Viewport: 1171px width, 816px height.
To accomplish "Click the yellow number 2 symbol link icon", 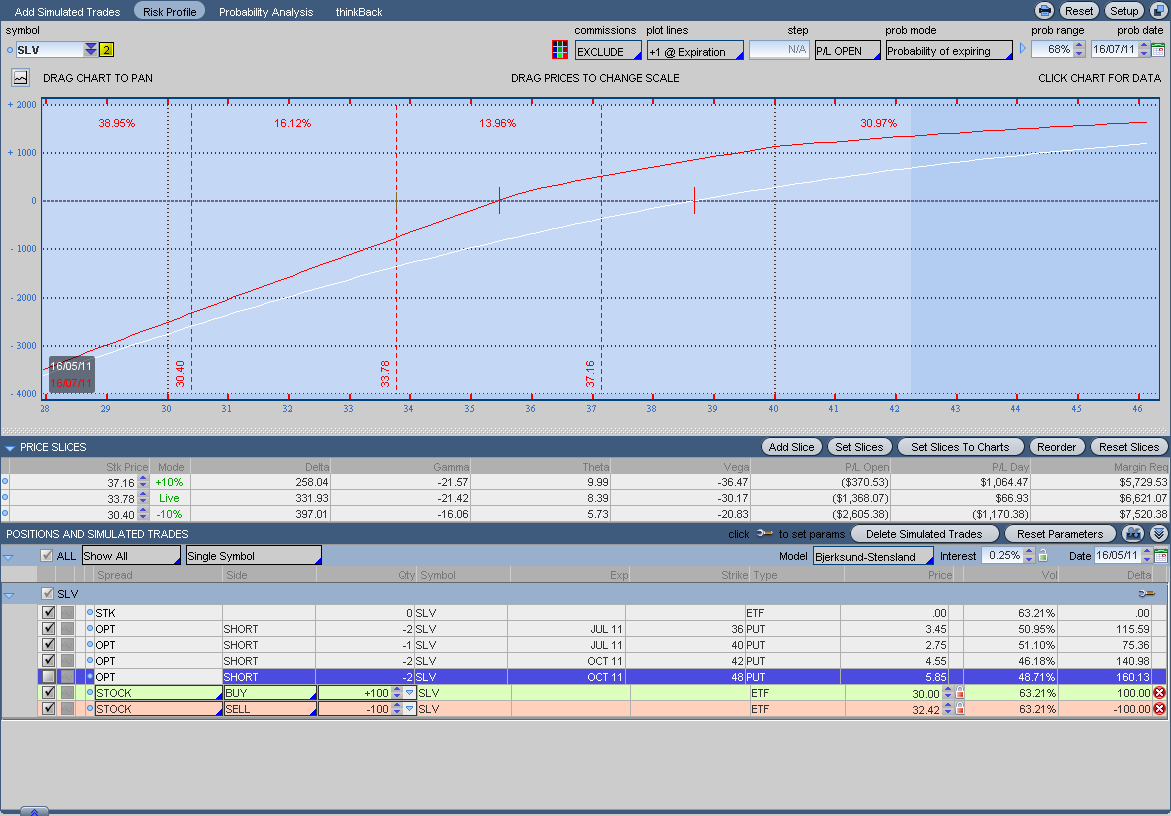I will tap(107, 50).
